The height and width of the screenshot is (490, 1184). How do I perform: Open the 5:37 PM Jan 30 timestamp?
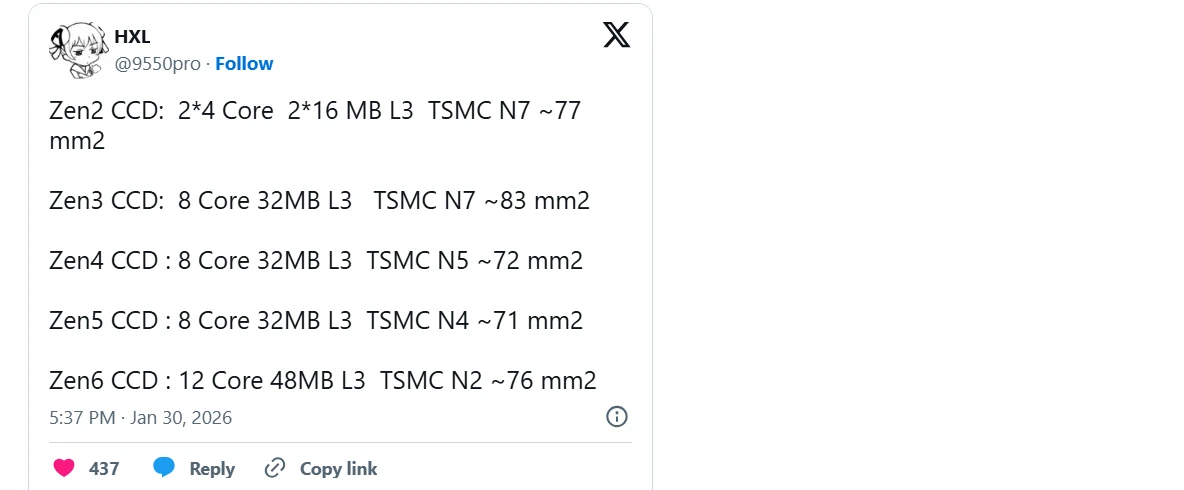(x=140, y=417)
